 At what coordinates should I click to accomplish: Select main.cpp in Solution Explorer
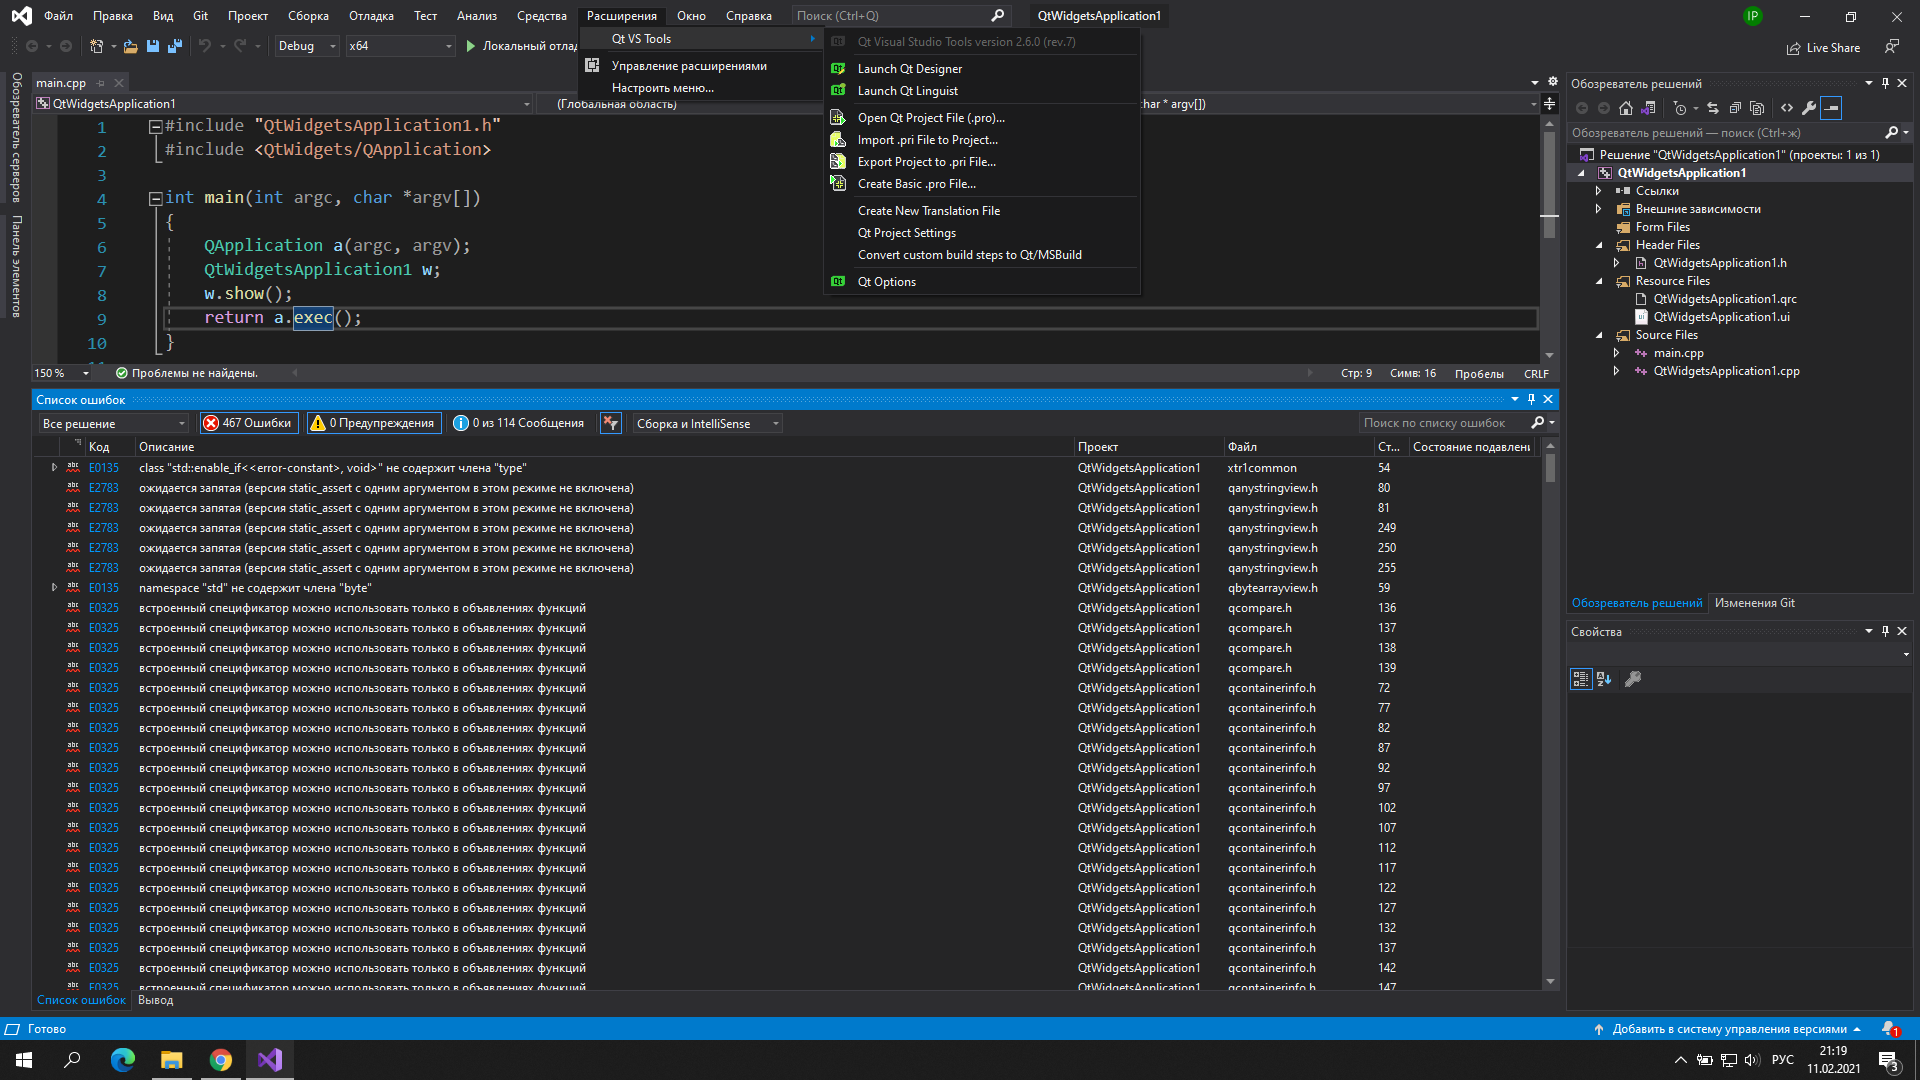coord(1678,353)
